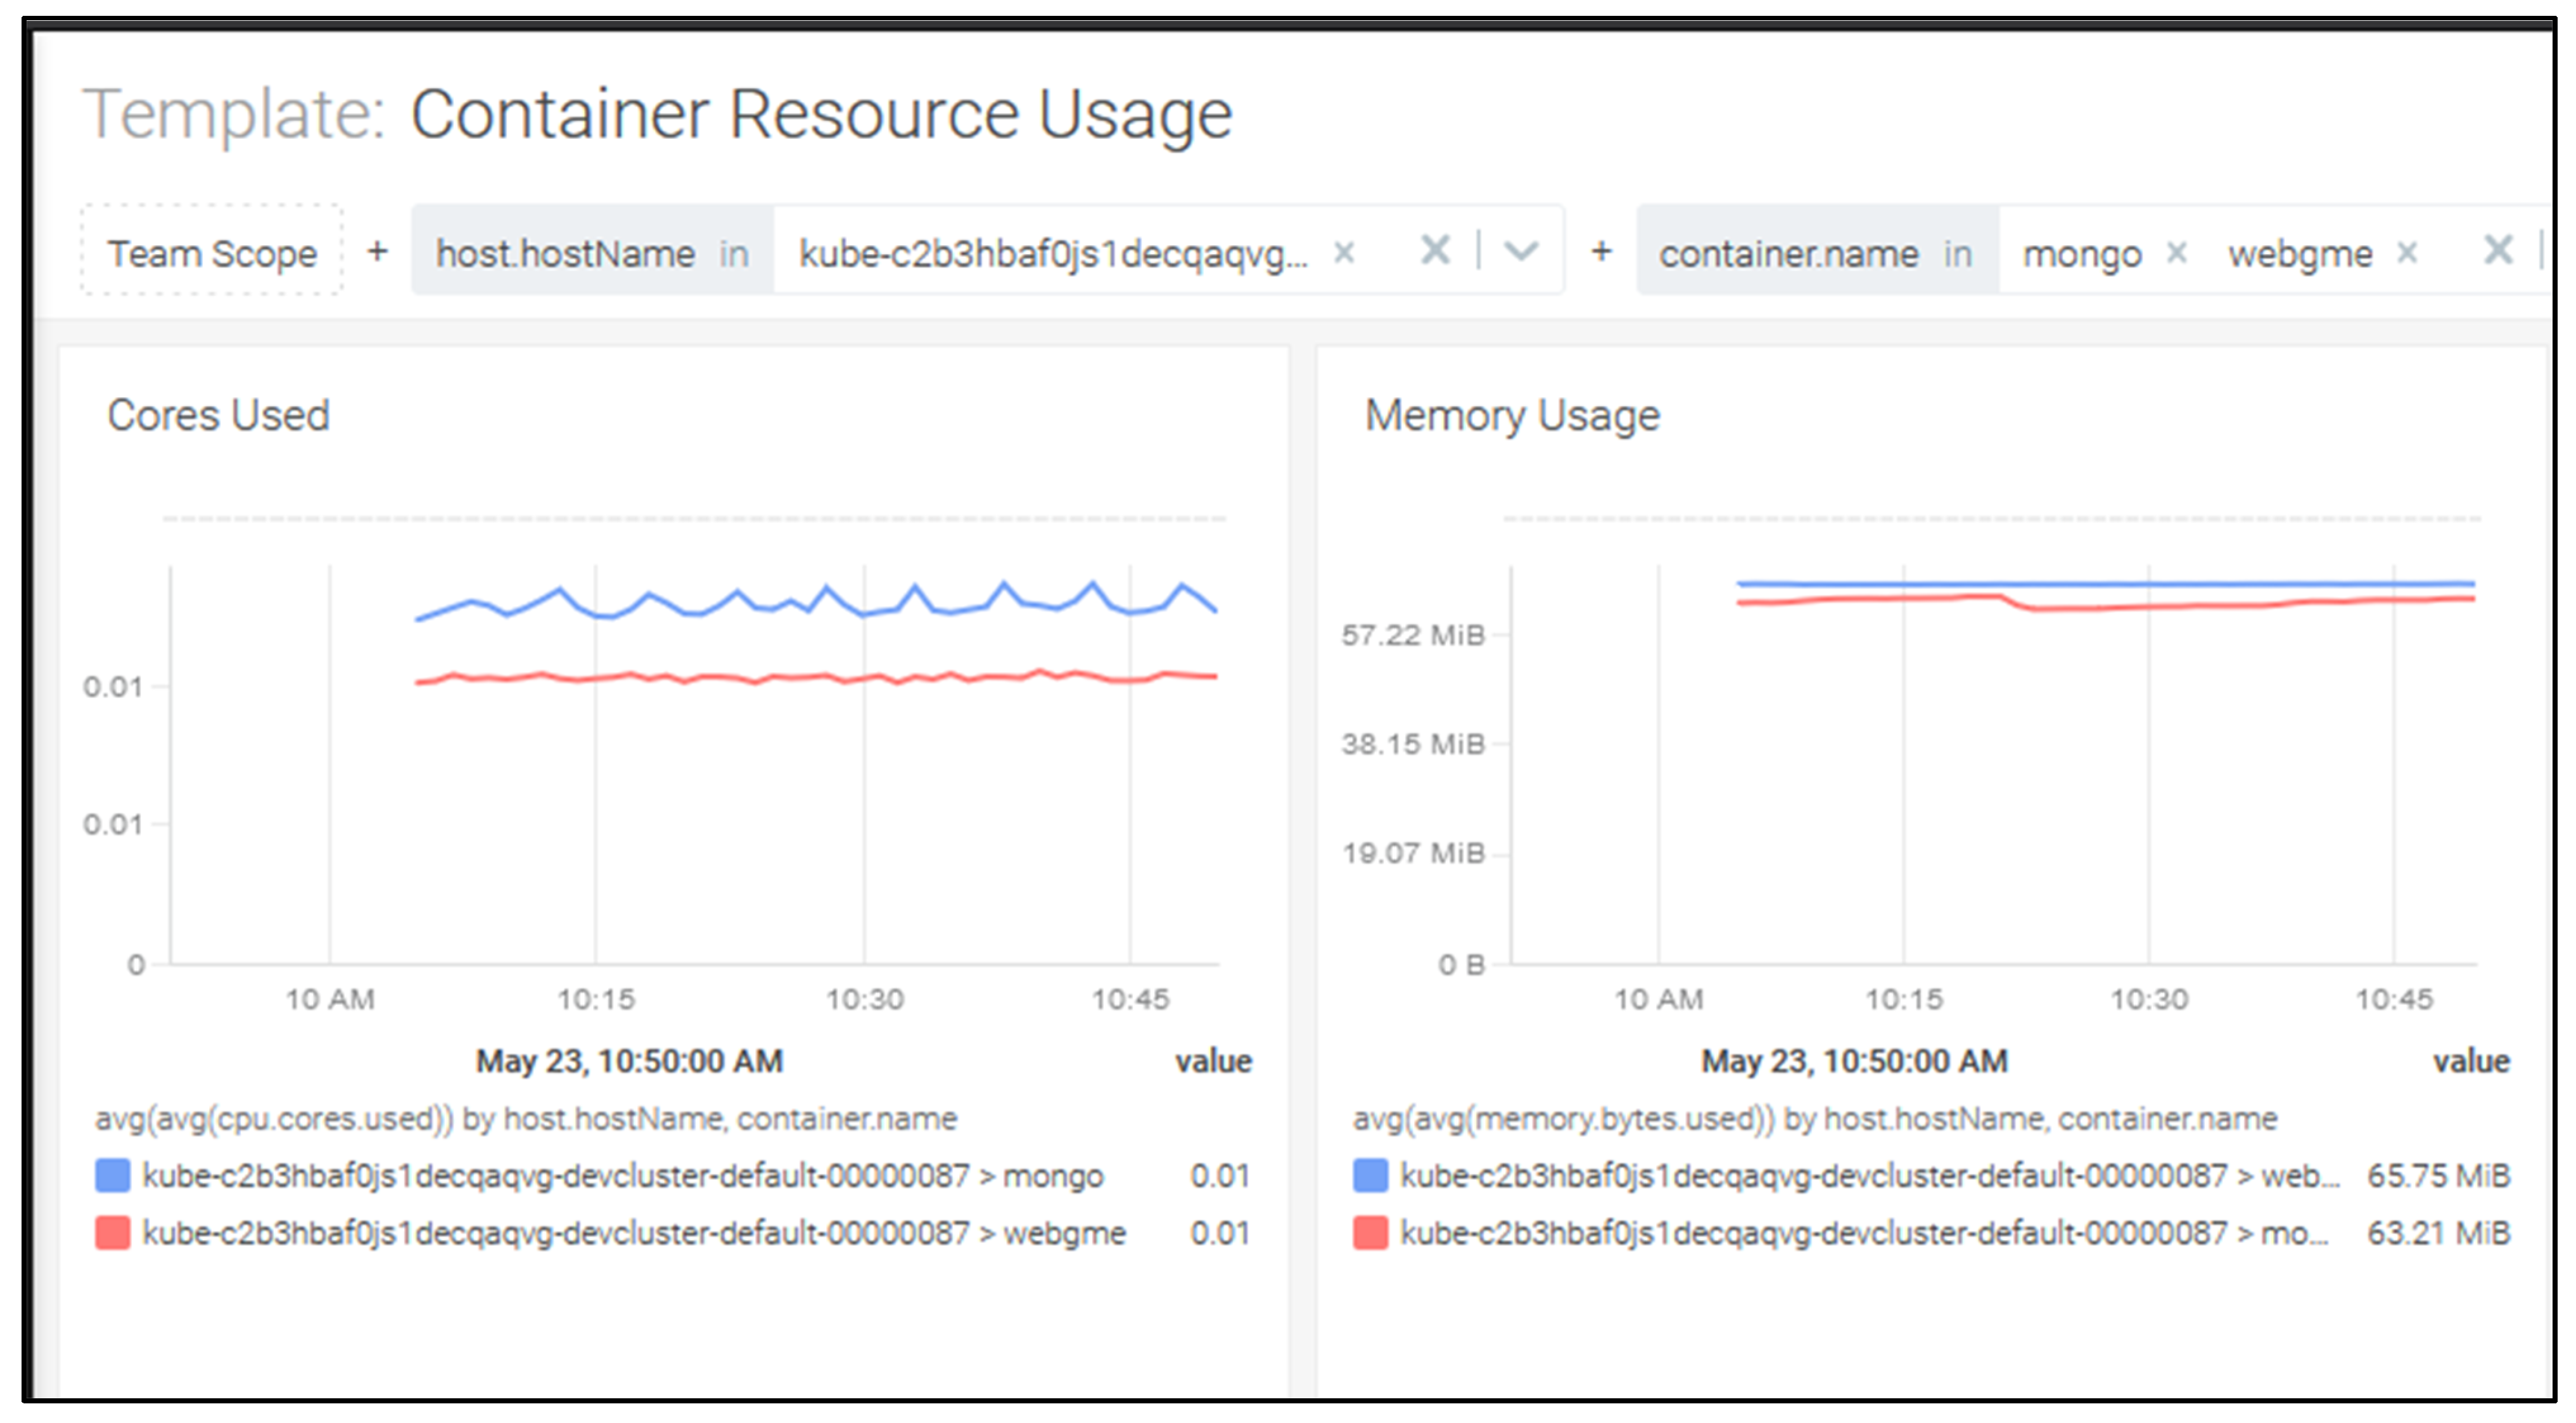
Task: Select the webgme legend entry under Cores Used
Action: (633, 1233)
